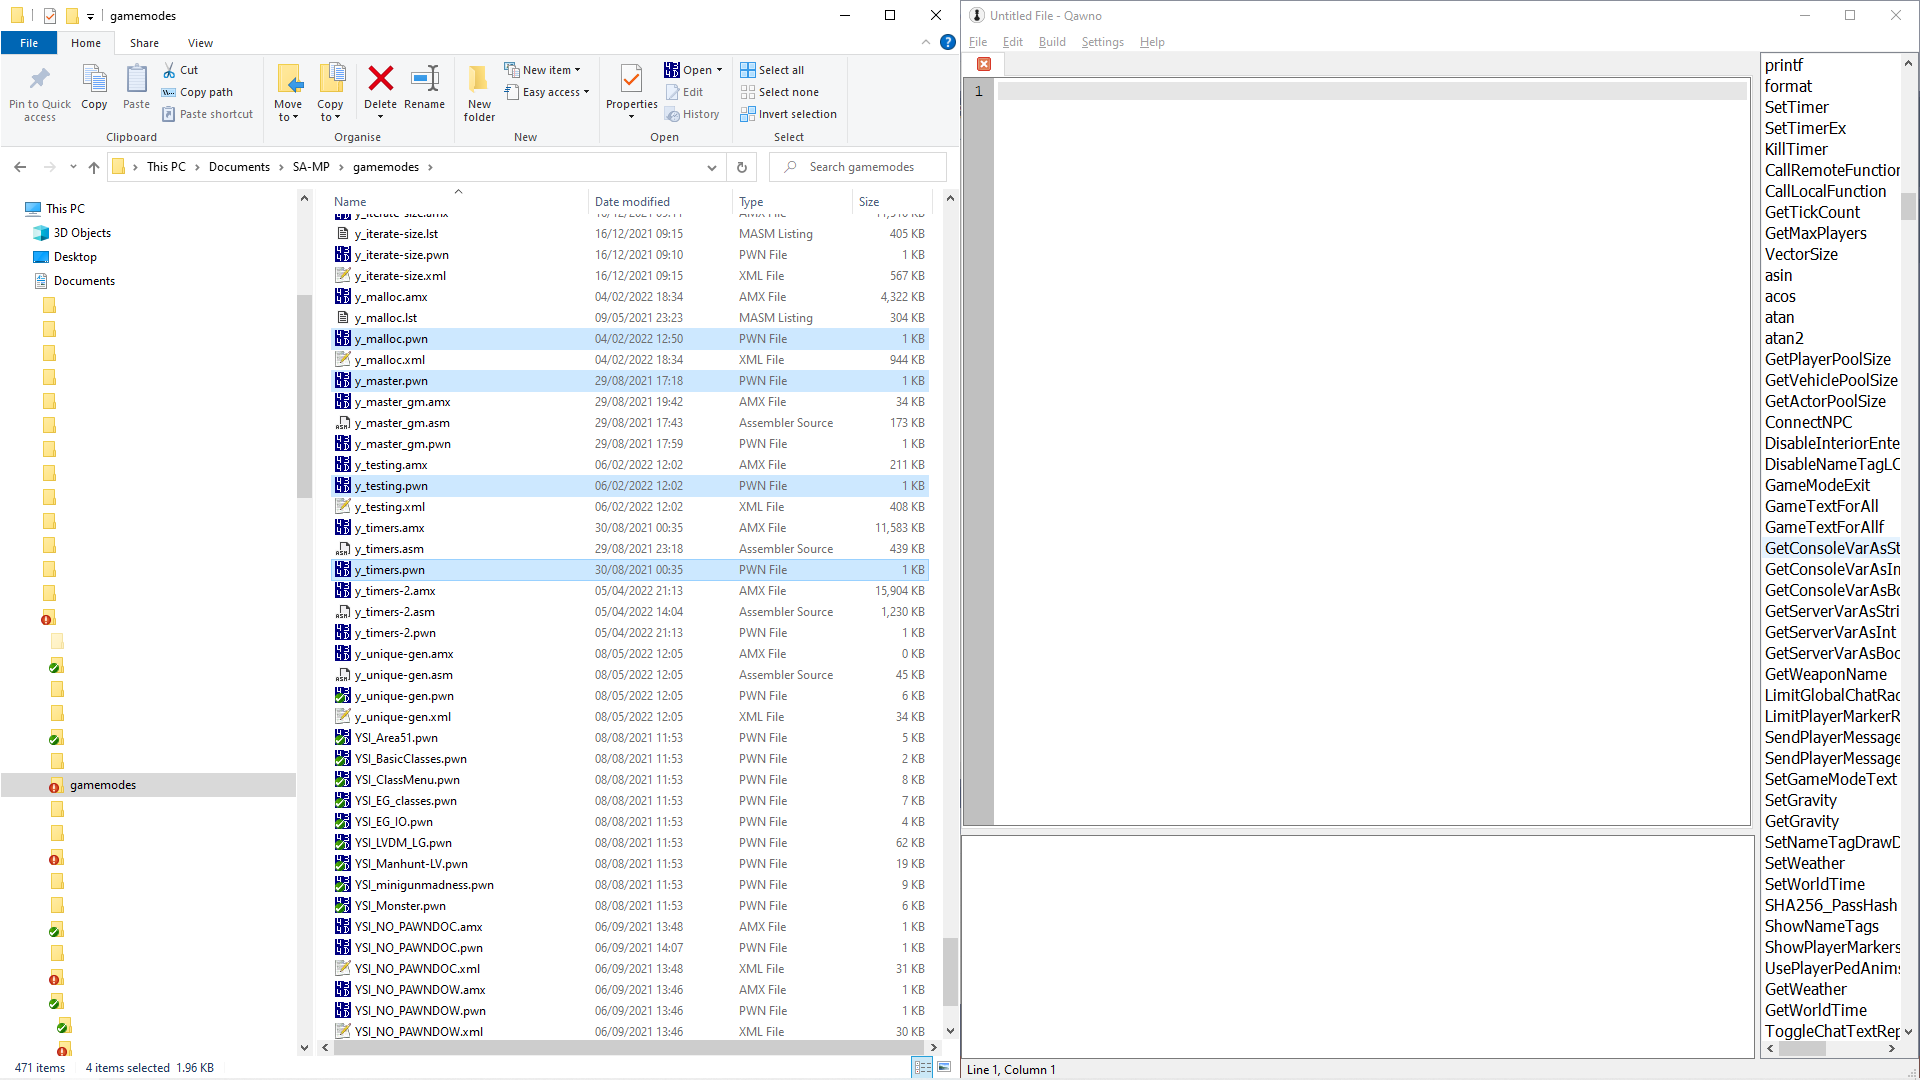
Task: Click the Share tab in ribbon
Action: coord(144,42)
